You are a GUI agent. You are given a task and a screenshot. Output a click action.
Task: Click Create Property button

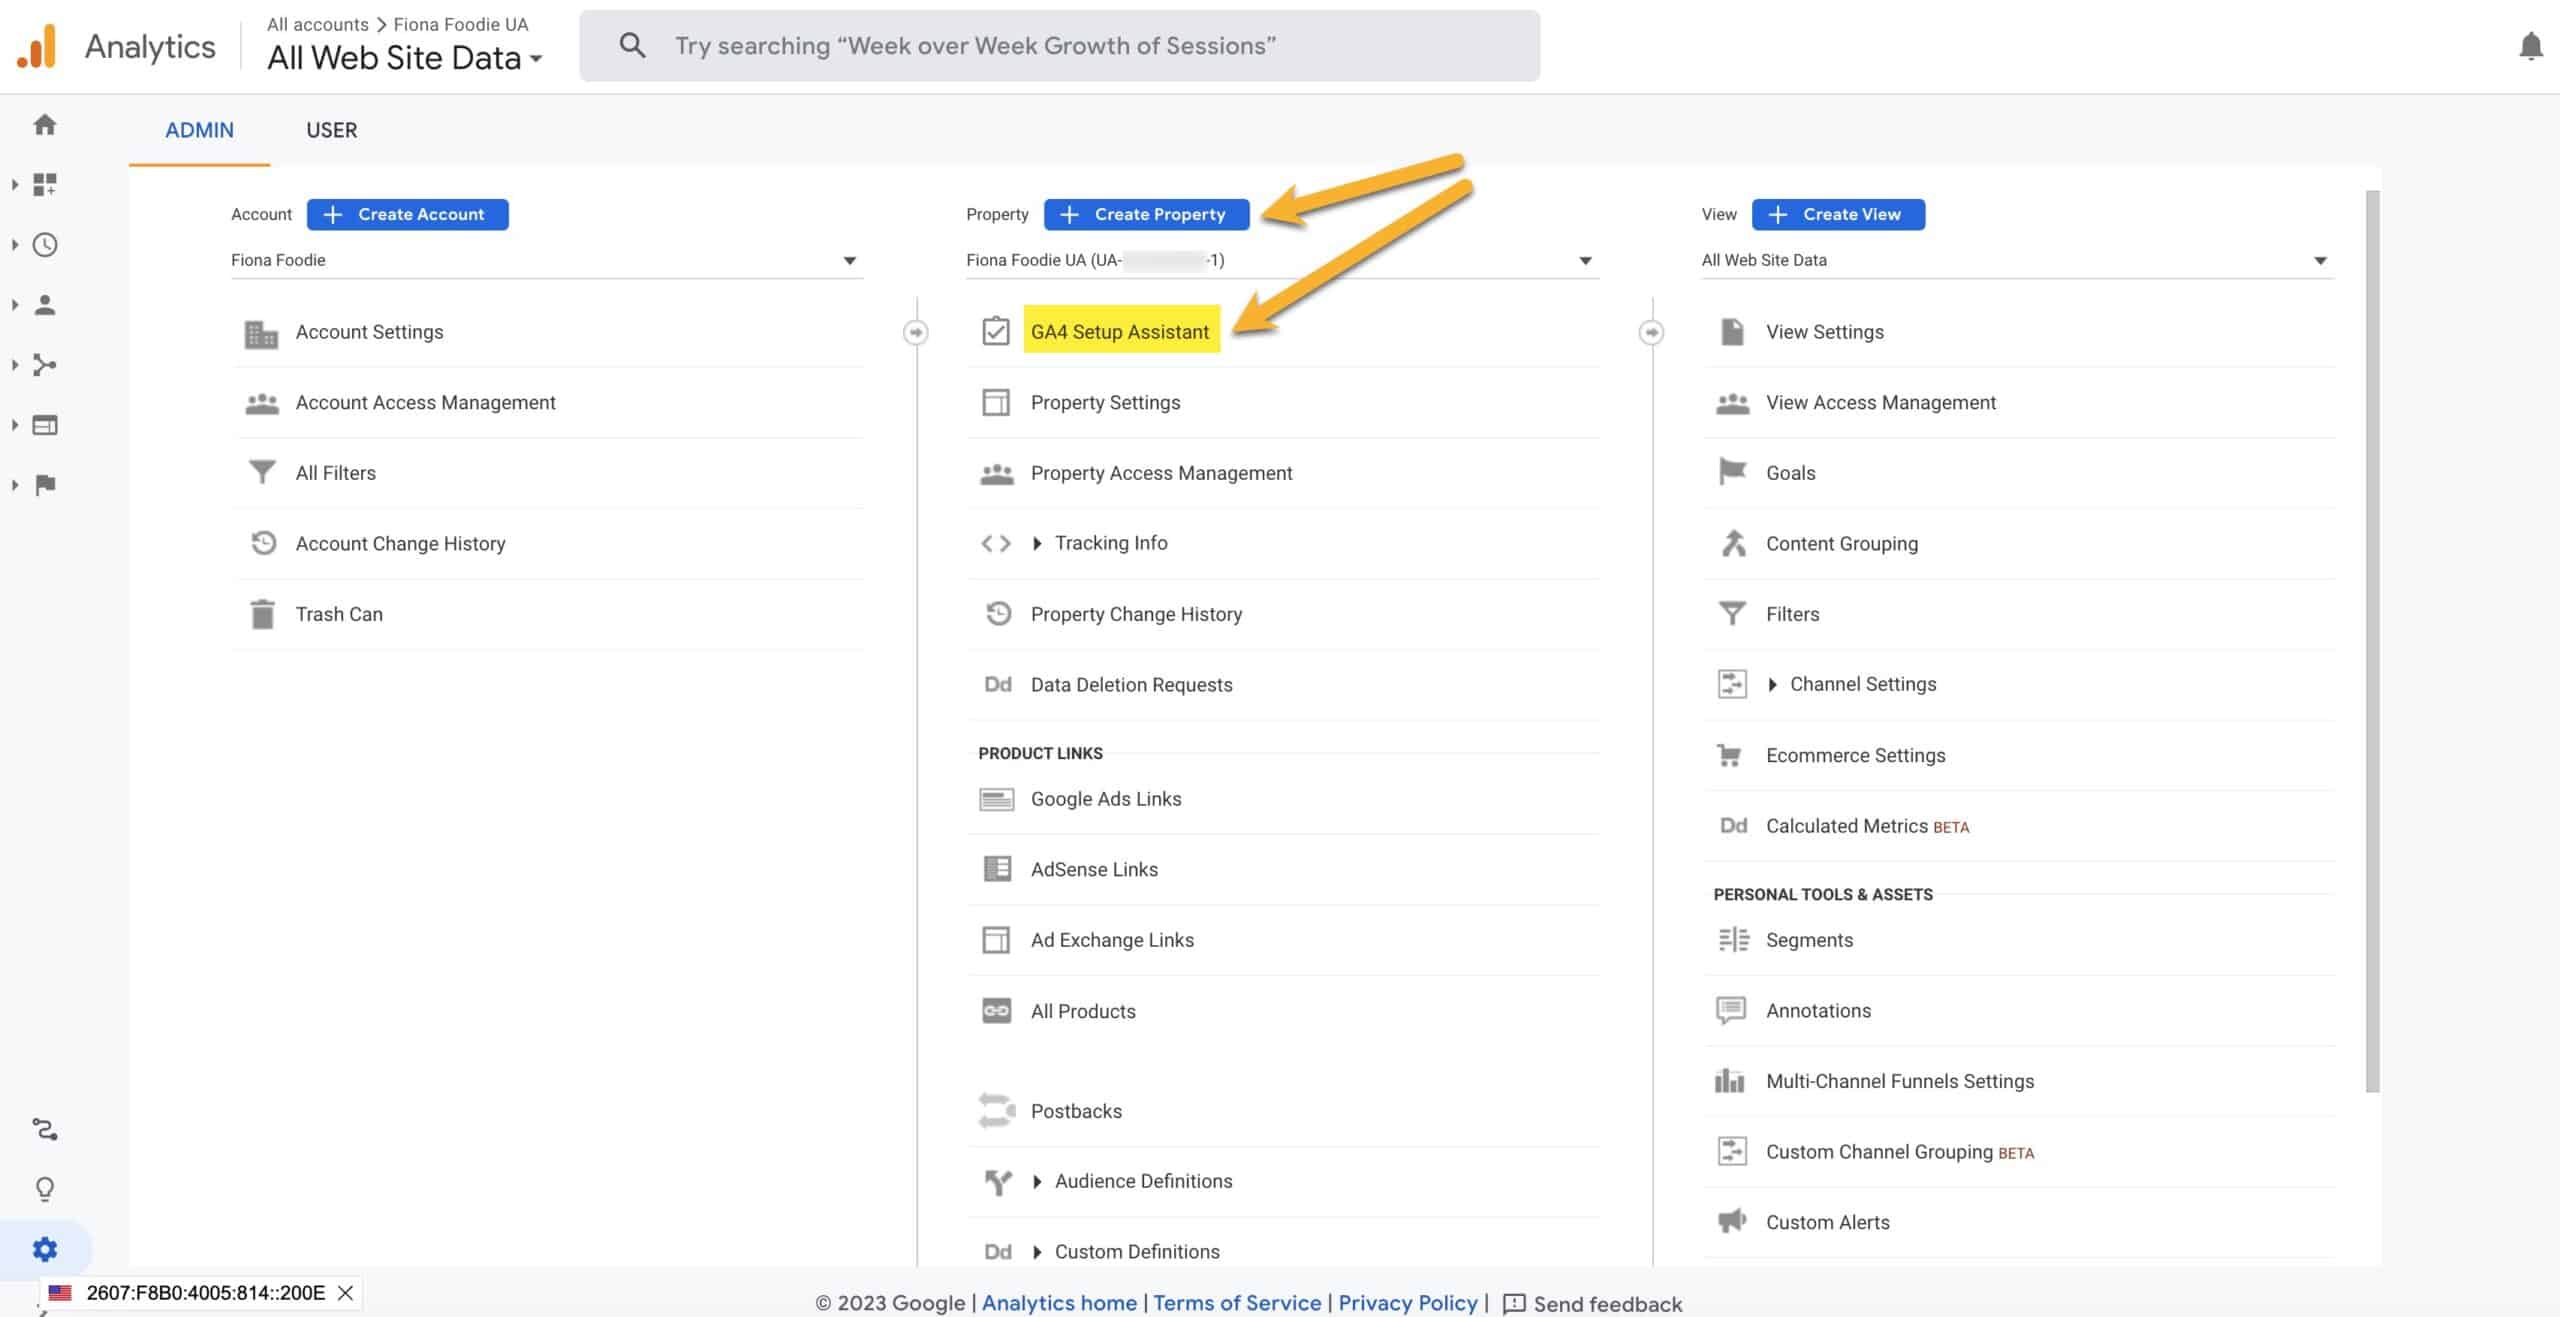click(x=1147, y=213)
